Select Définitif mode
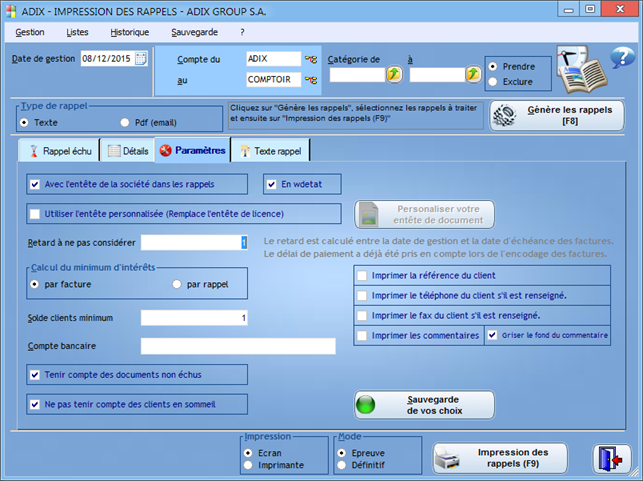 click(341, 465)
